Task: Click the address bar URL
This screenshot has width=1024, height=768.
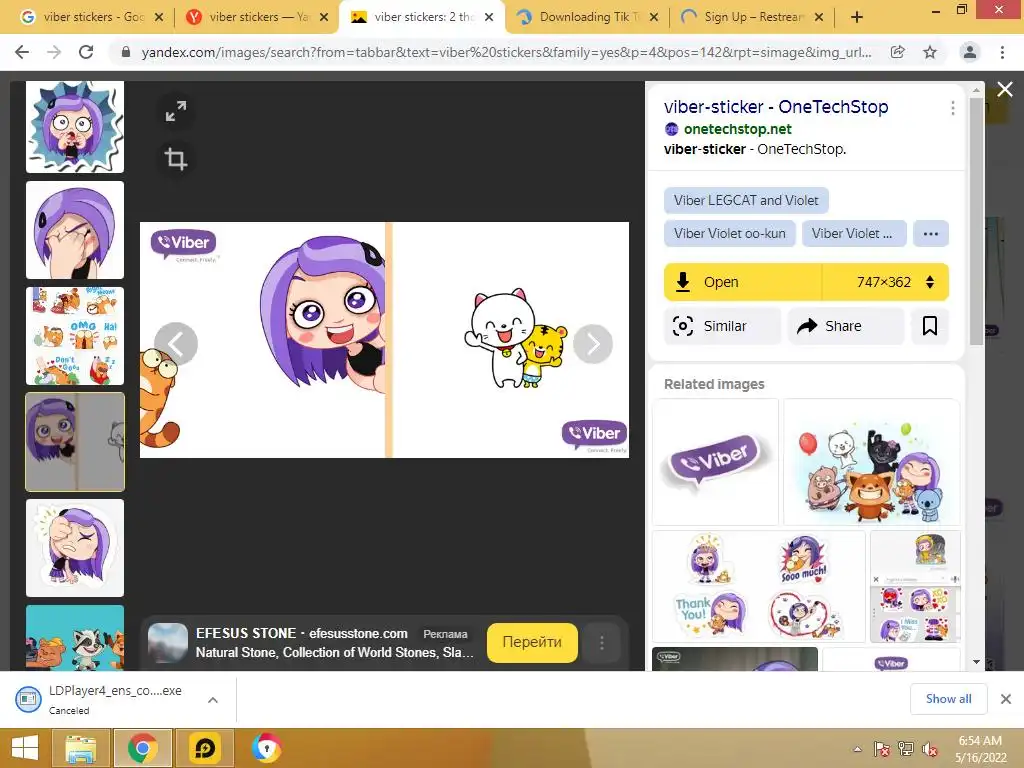Action: 506,52
